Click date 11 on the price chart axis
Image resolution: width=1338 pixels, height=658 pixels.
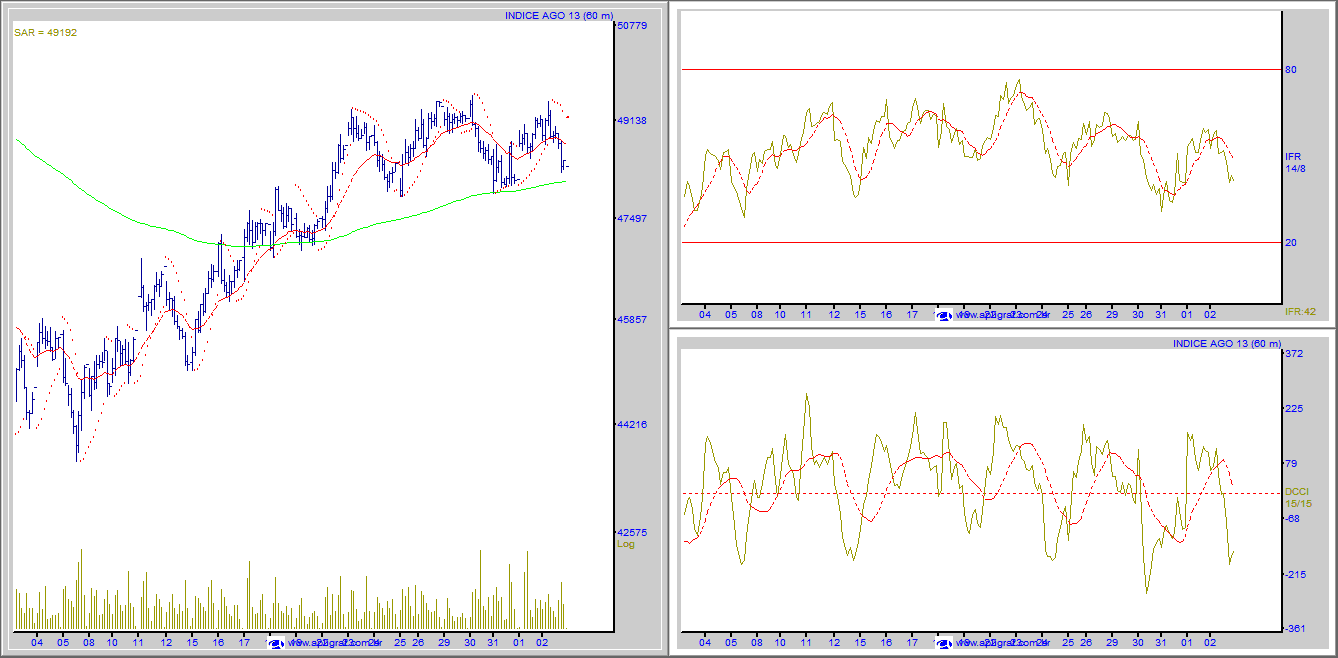point(139,643)
